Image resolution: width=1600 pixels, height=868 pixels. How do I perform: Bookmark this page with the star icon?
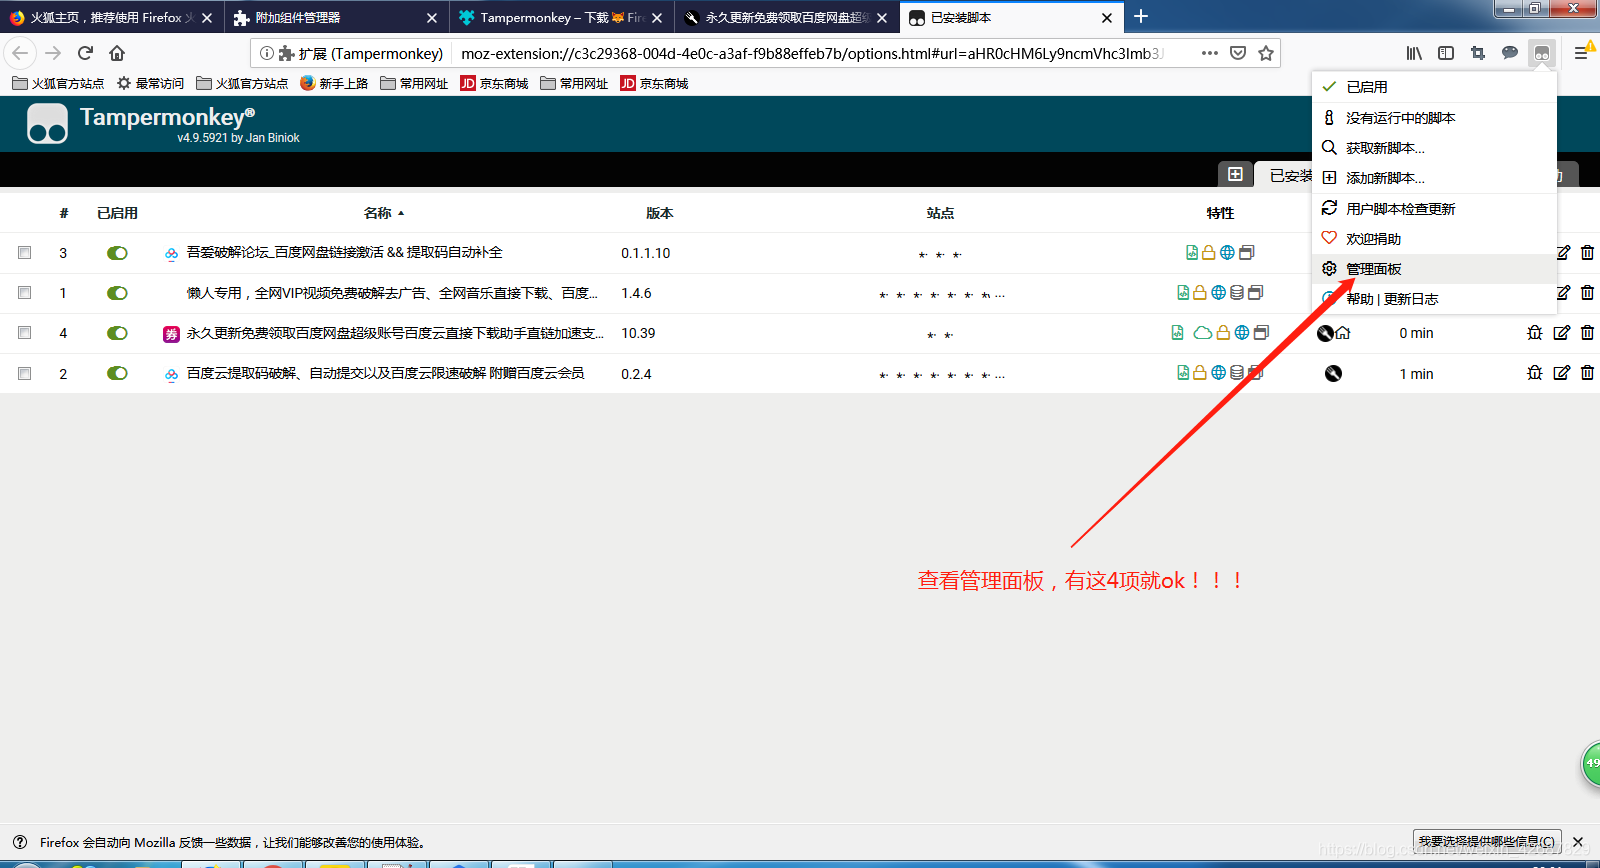coord(1266,53)
